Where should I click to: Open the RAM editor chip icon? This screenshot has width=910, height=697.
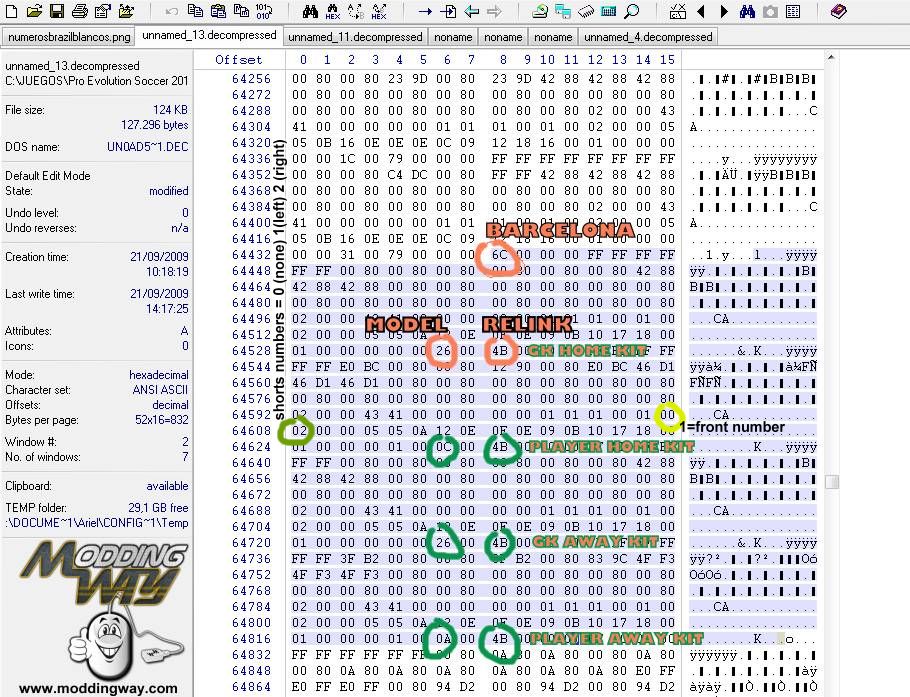tap(585, 12)
